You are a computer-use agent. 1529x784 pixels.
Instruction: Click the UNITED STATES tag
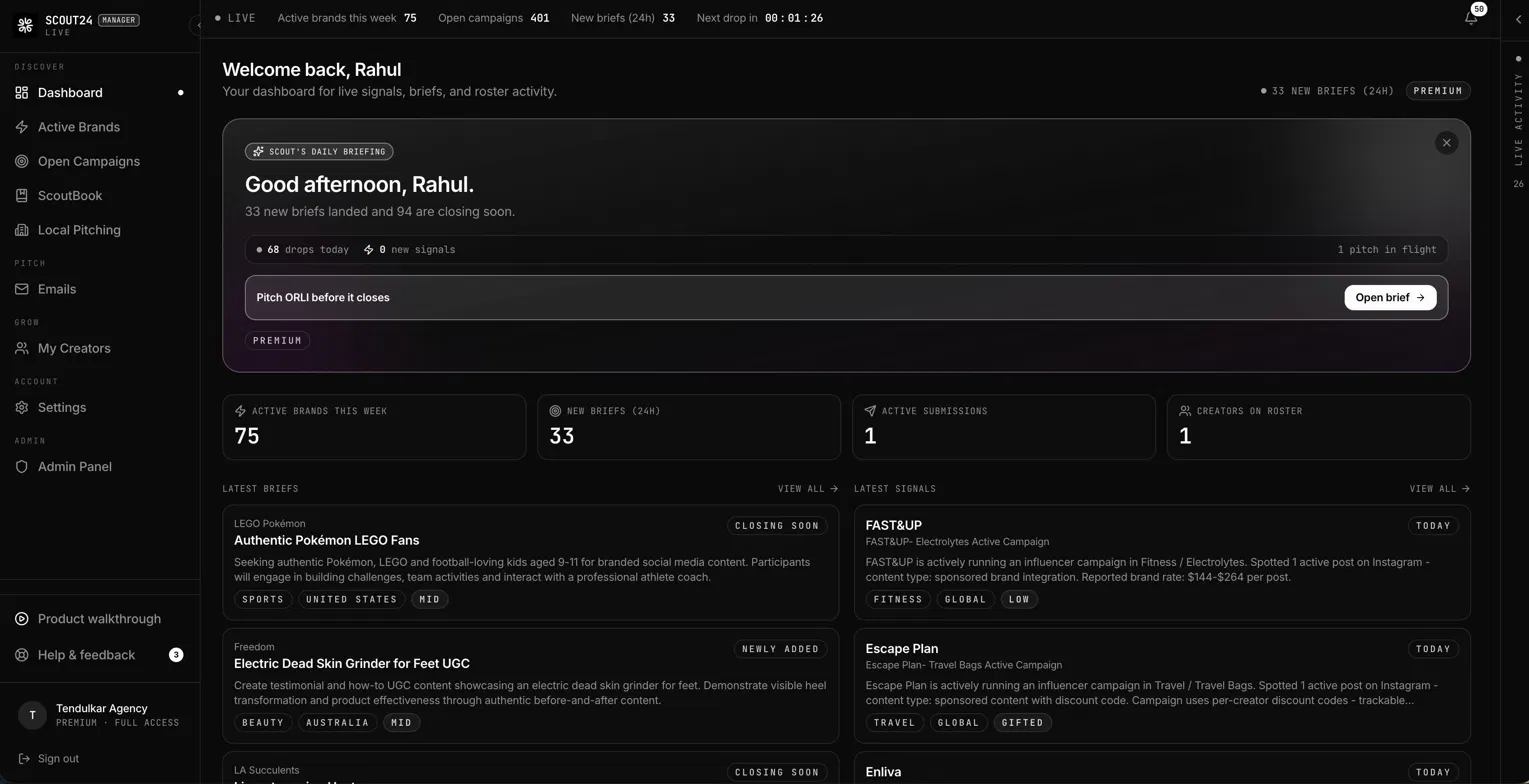pyautogui.click(x=351, y=600)
